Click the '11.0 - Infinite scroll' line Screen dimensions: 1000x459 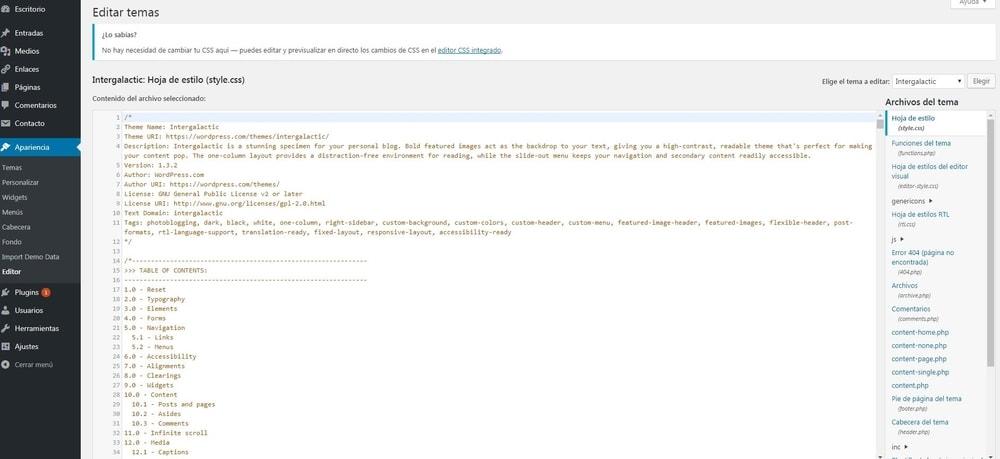pyautogui.click(x=166, y=433)
